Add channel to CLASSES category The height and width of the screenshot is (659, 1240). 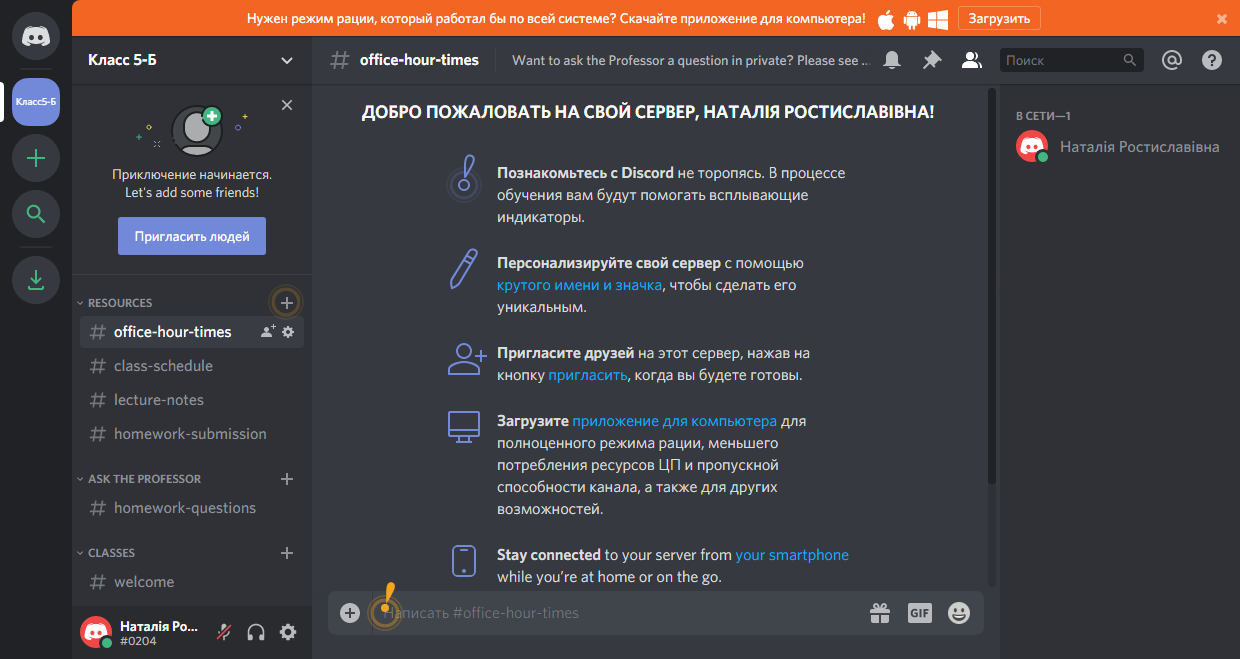[287, 553]
